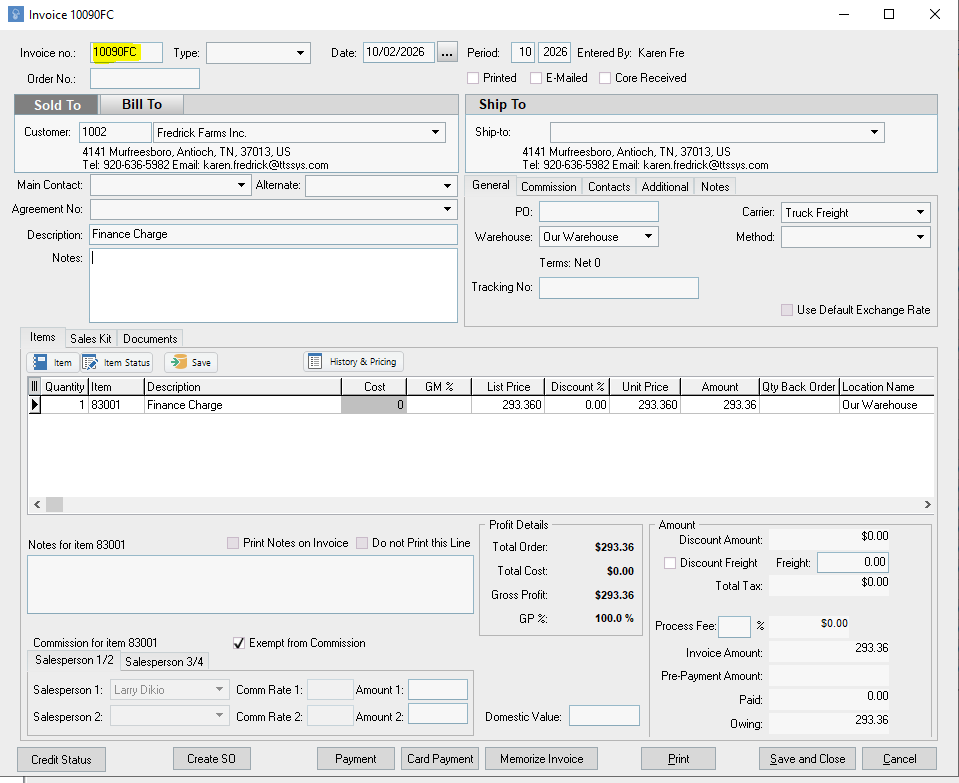Open the shipping Method dropdown
The image size is (959, 783).
click(x=920, y=237)
